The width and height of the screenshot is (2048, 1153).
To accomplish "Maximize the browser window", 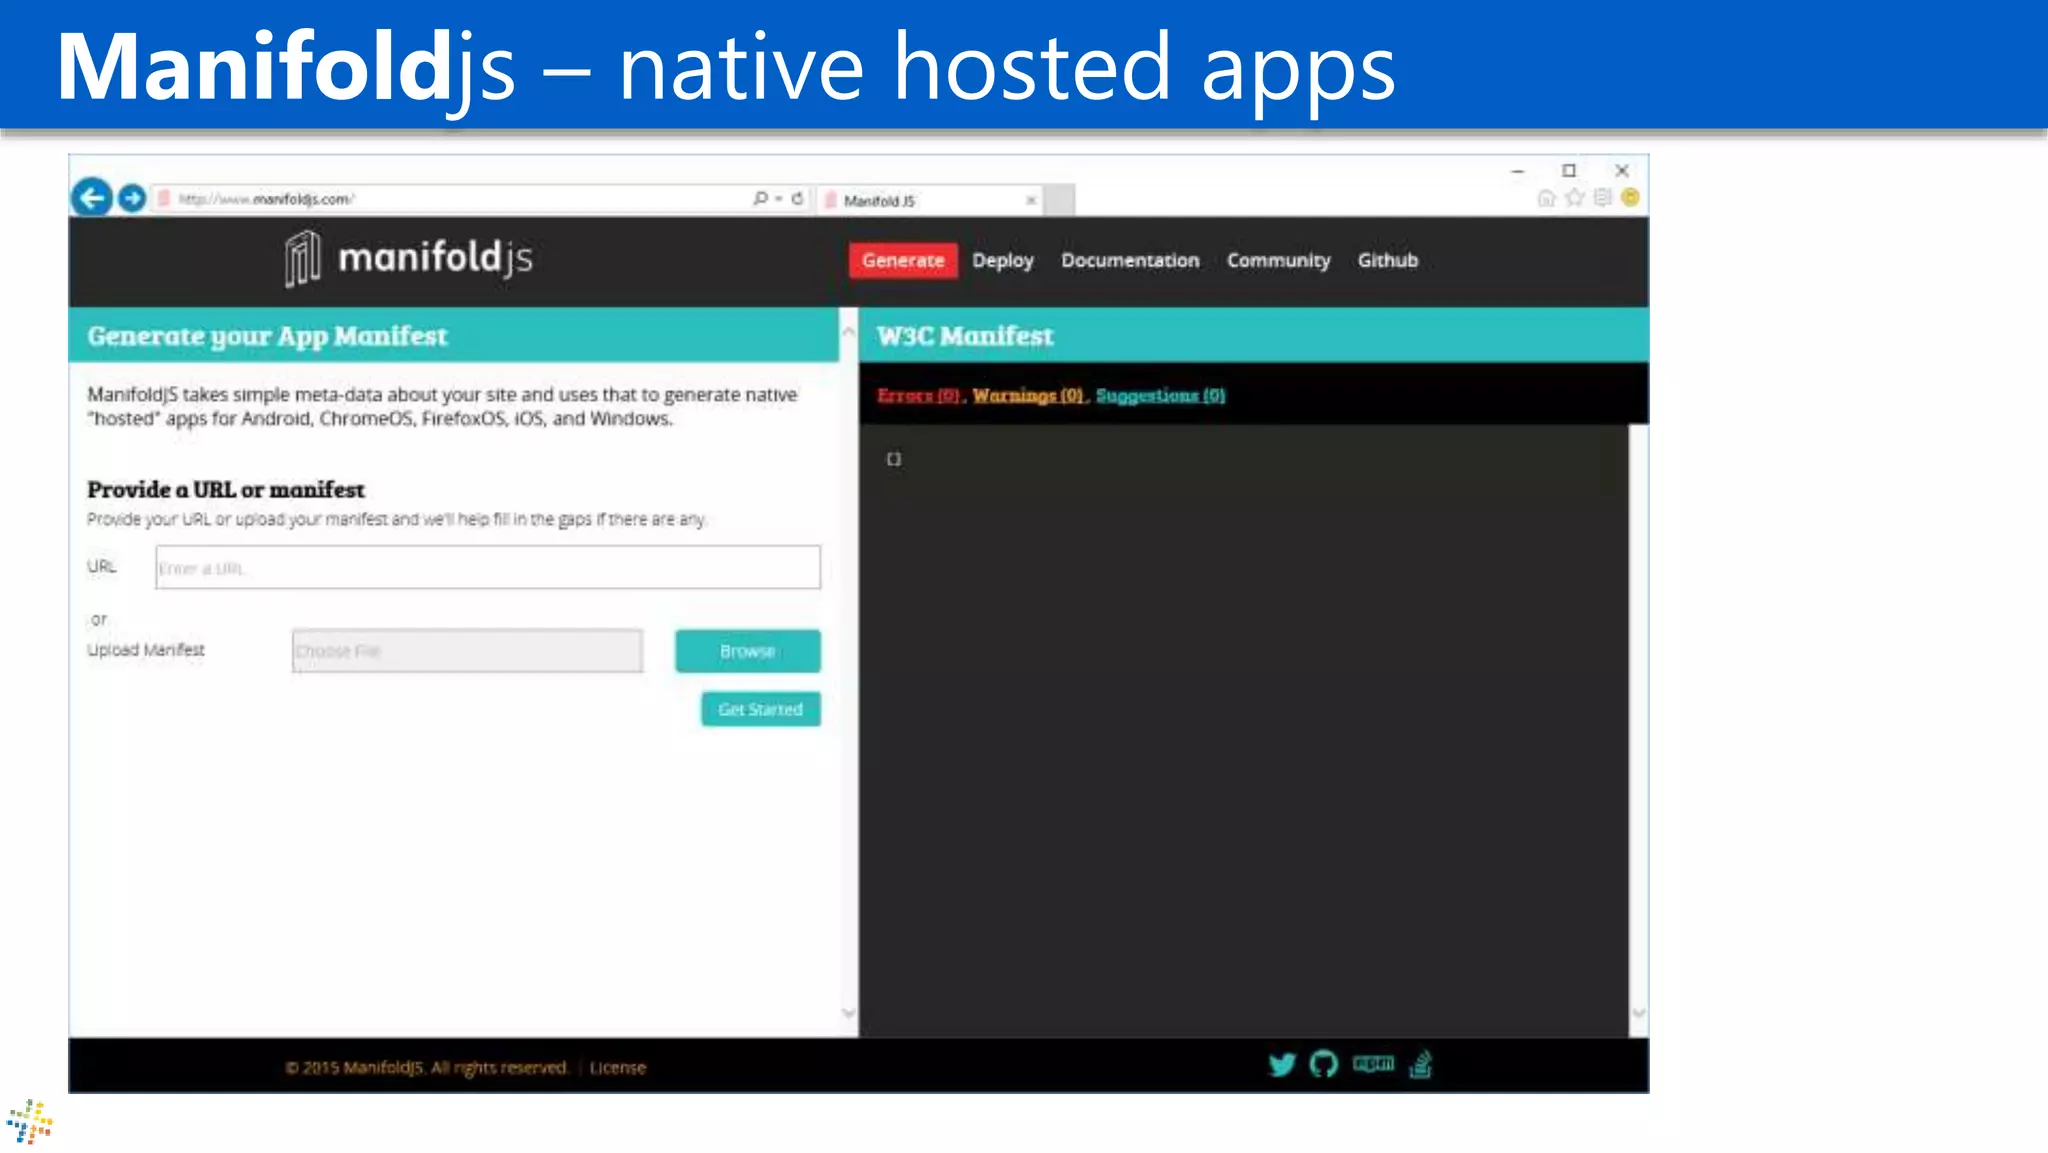I will (1569, 171).
